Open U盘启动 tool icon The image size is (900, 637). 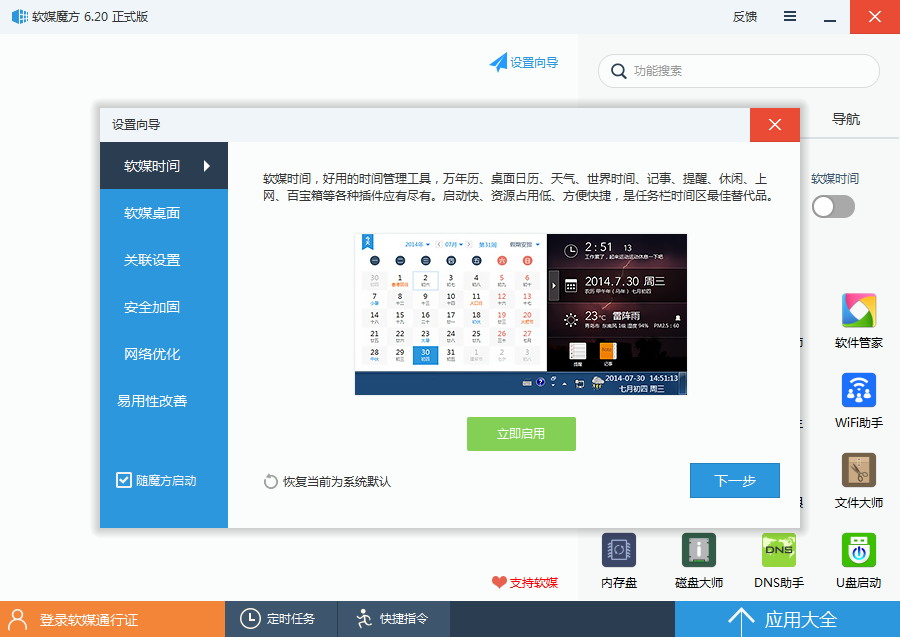click(x=858, y=551)
